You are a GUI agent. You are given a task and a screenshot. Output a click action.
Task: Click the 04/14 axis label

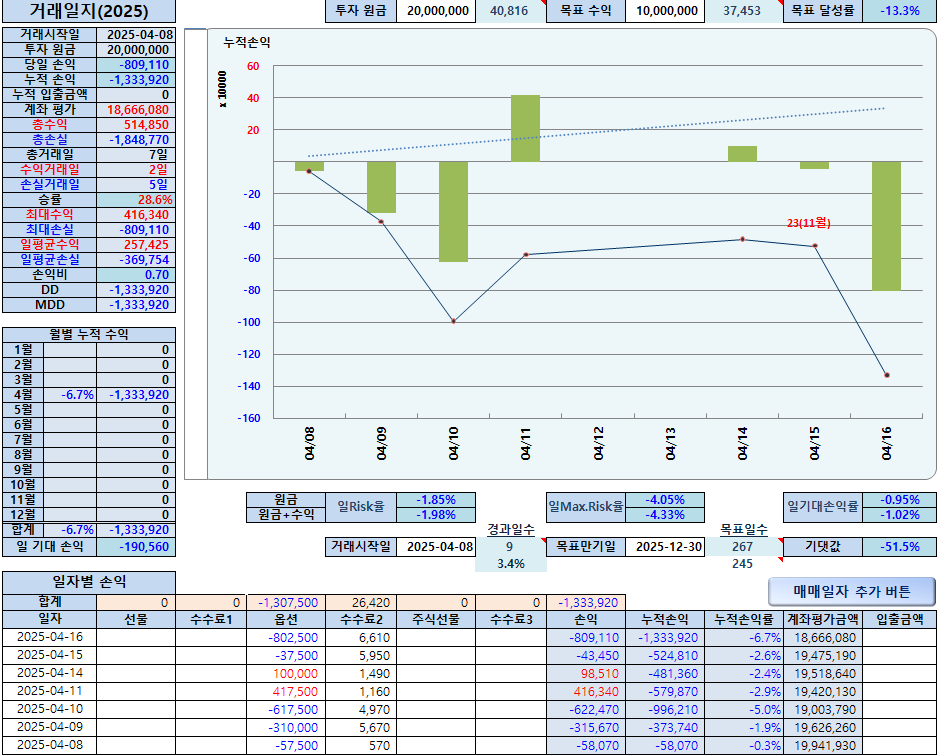(x=742, y=444)
